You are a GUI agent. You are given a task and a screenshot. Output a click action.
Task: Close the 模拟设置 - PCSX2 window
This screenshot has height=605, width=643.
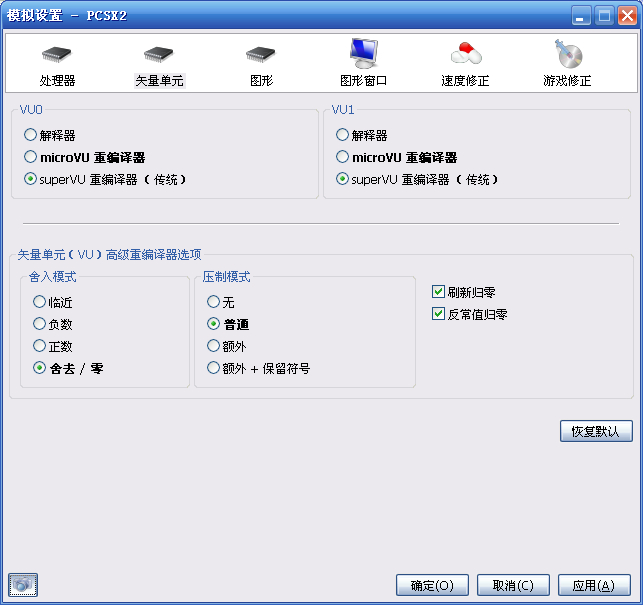point(627,16)
